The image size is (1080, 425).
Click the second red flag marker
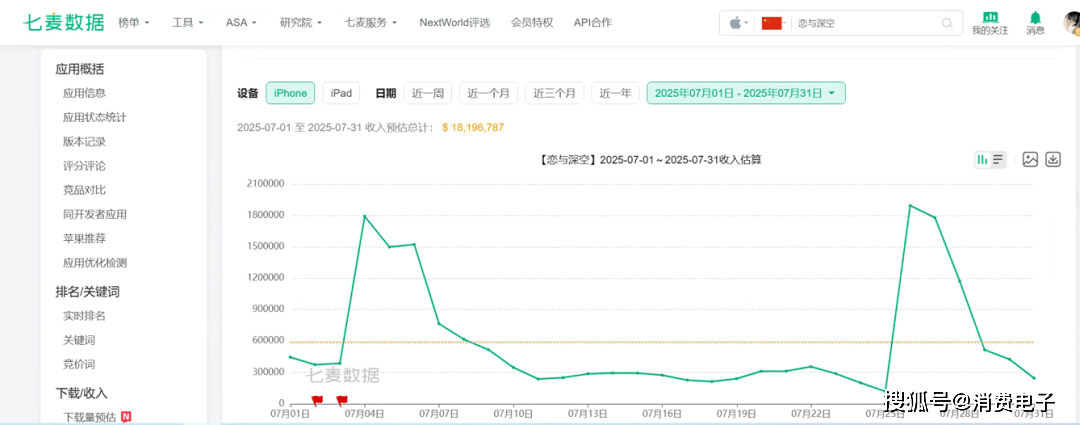click(x=342, y=401)
